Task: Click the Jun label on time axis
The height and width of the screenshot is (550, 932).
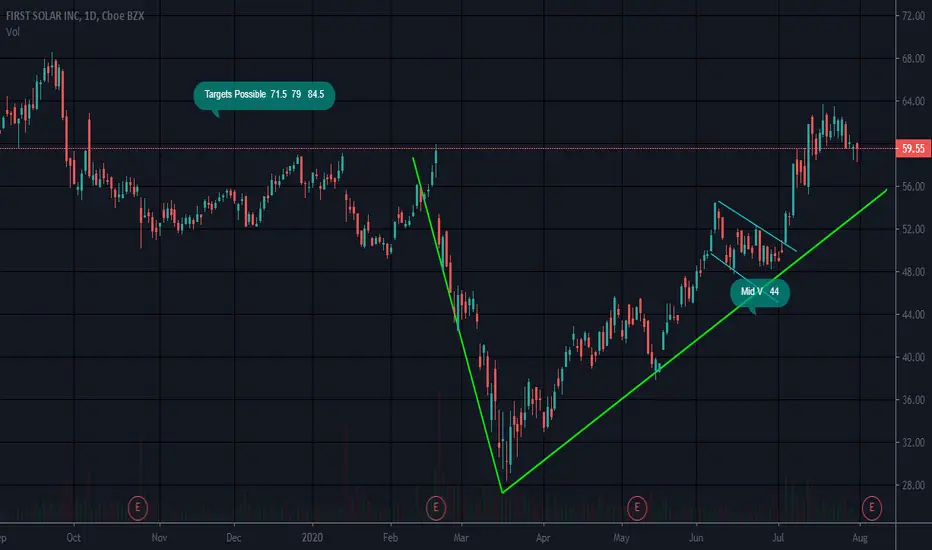Action: pos(696,538)
